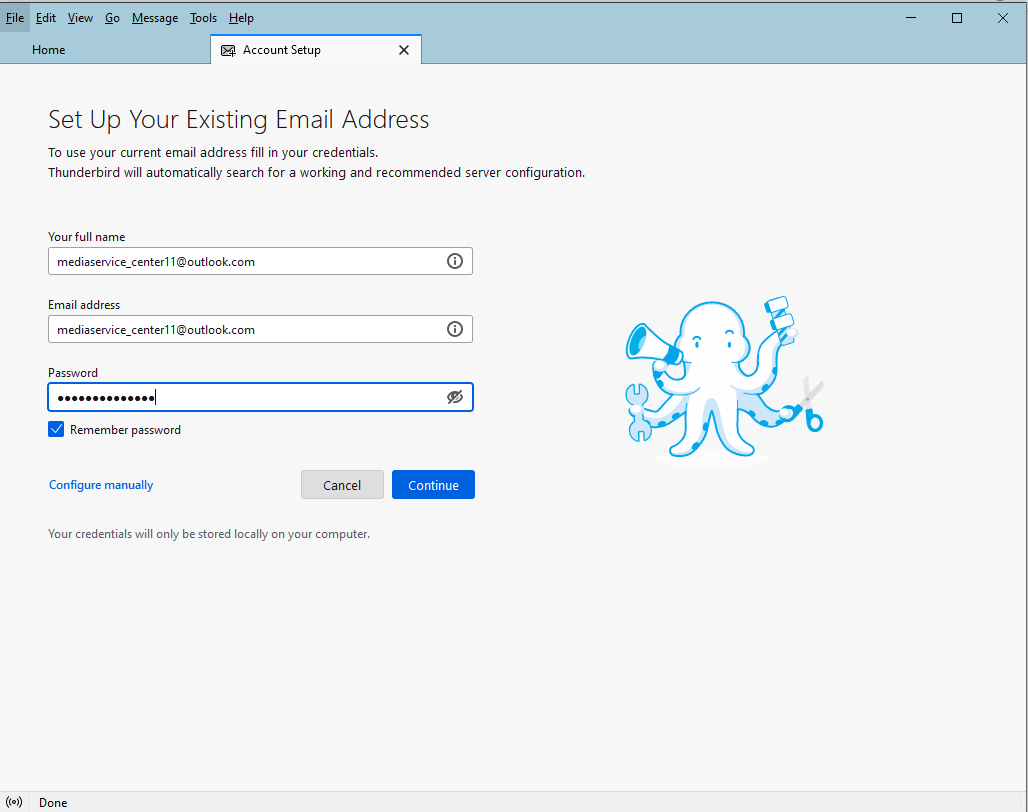Viewport: 1028px width, 812px height.
Task: Open the Edit menu
Action: coord(45,18)
